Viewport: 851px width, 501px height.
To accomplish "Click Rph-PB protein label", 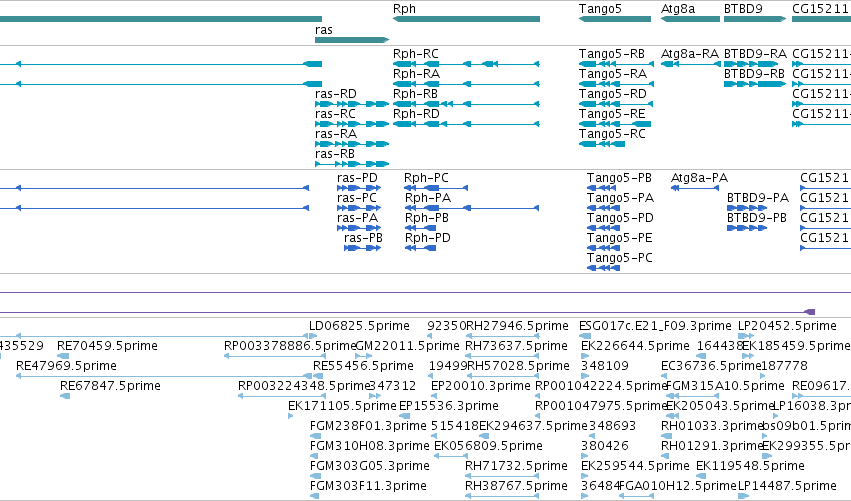I will coord(427,218).
